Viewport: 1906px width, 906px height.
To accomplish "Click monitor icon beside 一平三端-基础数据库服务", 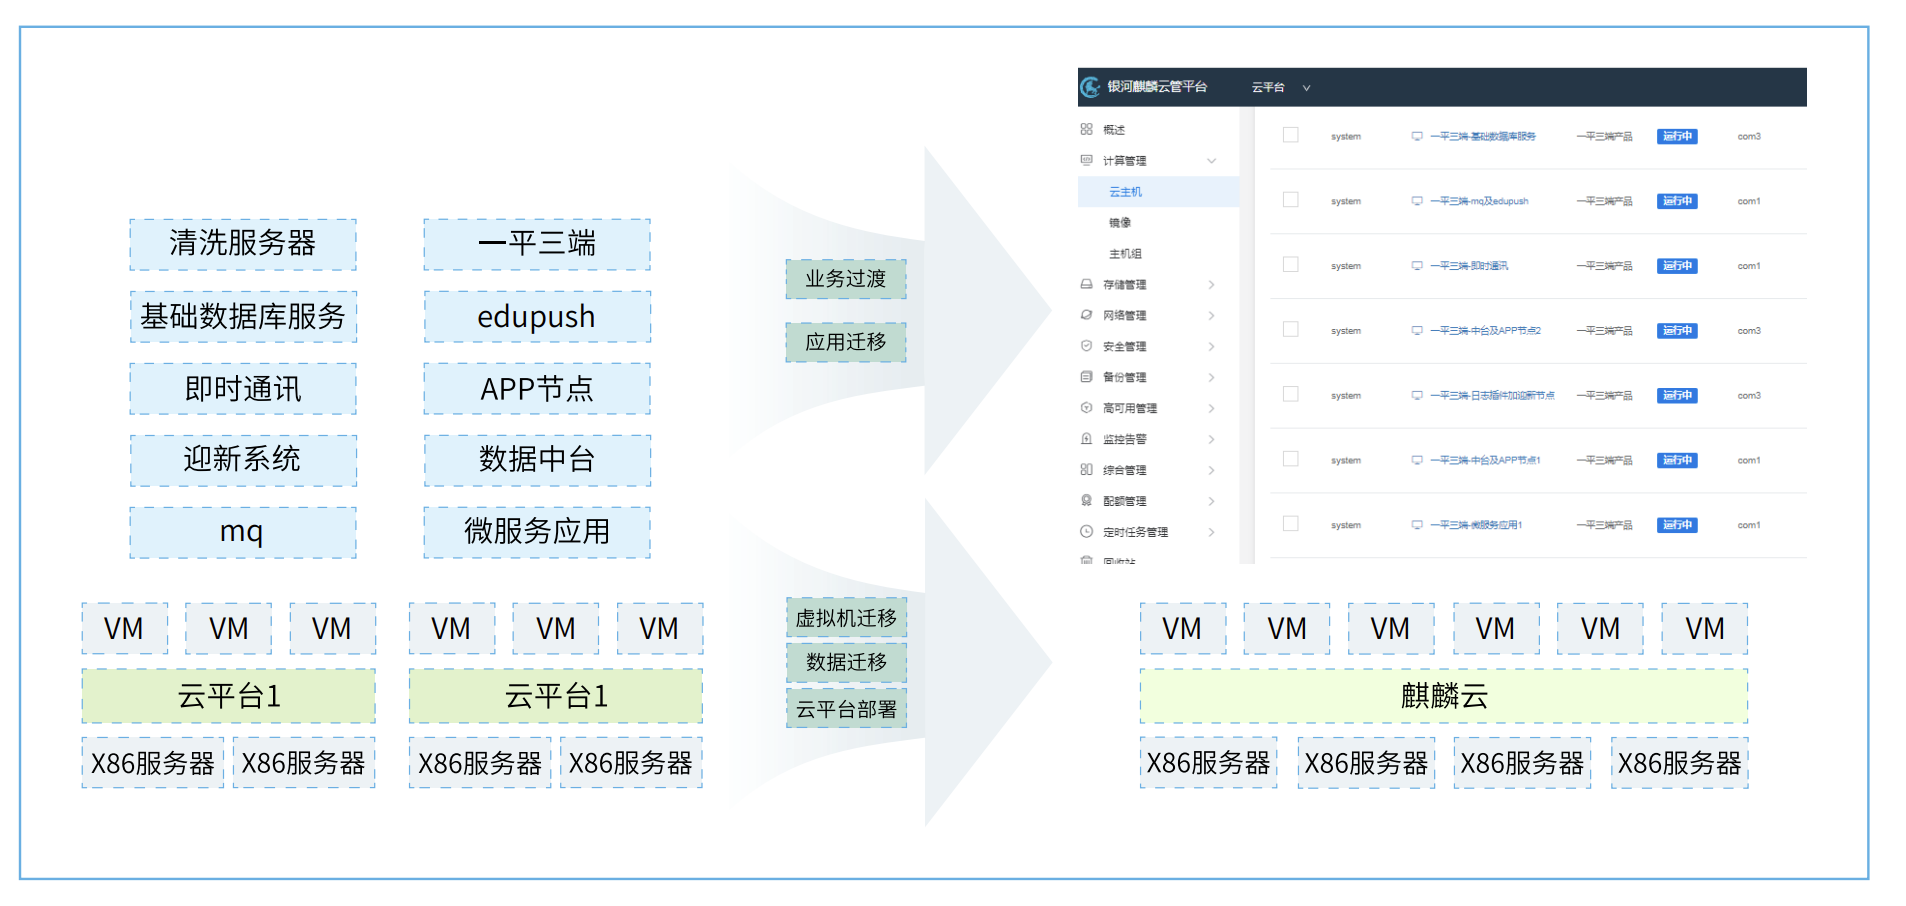I will pos(1417,136).
